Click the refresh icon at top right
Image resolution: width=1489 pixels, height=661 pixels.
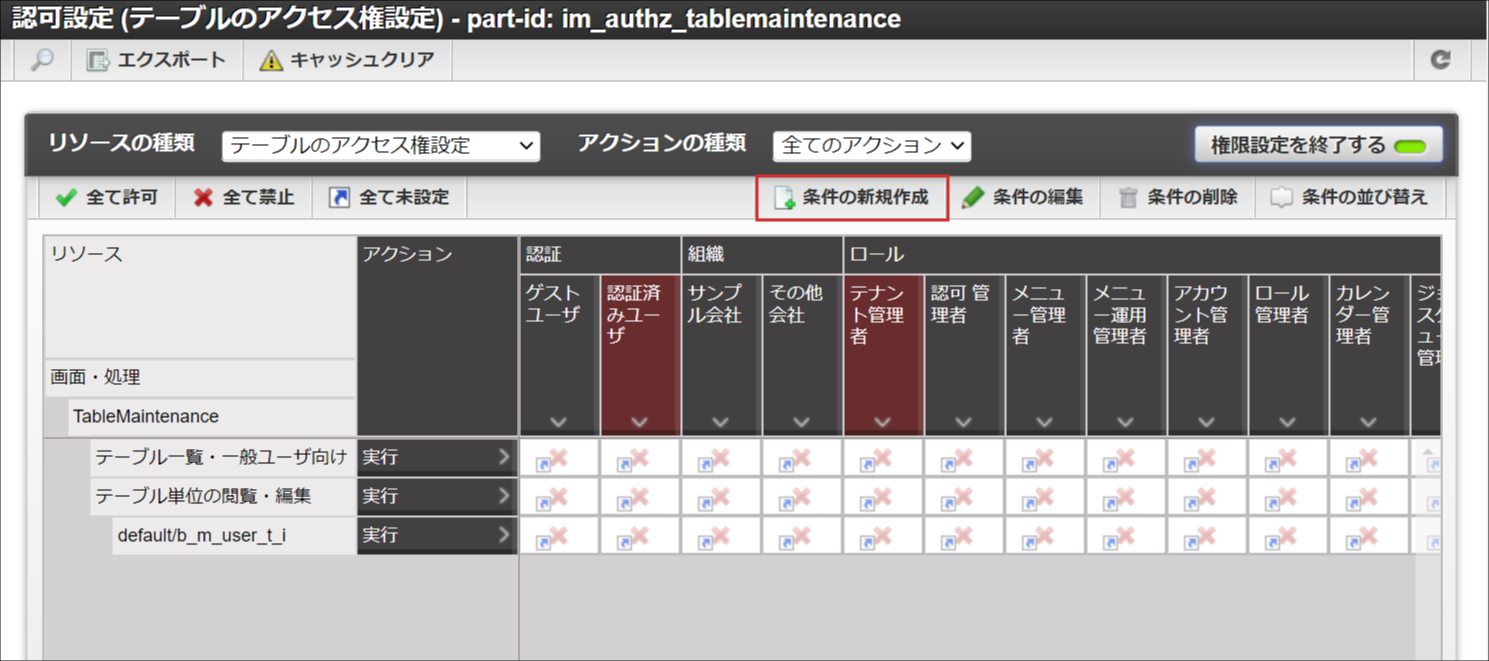[1440, 60]
